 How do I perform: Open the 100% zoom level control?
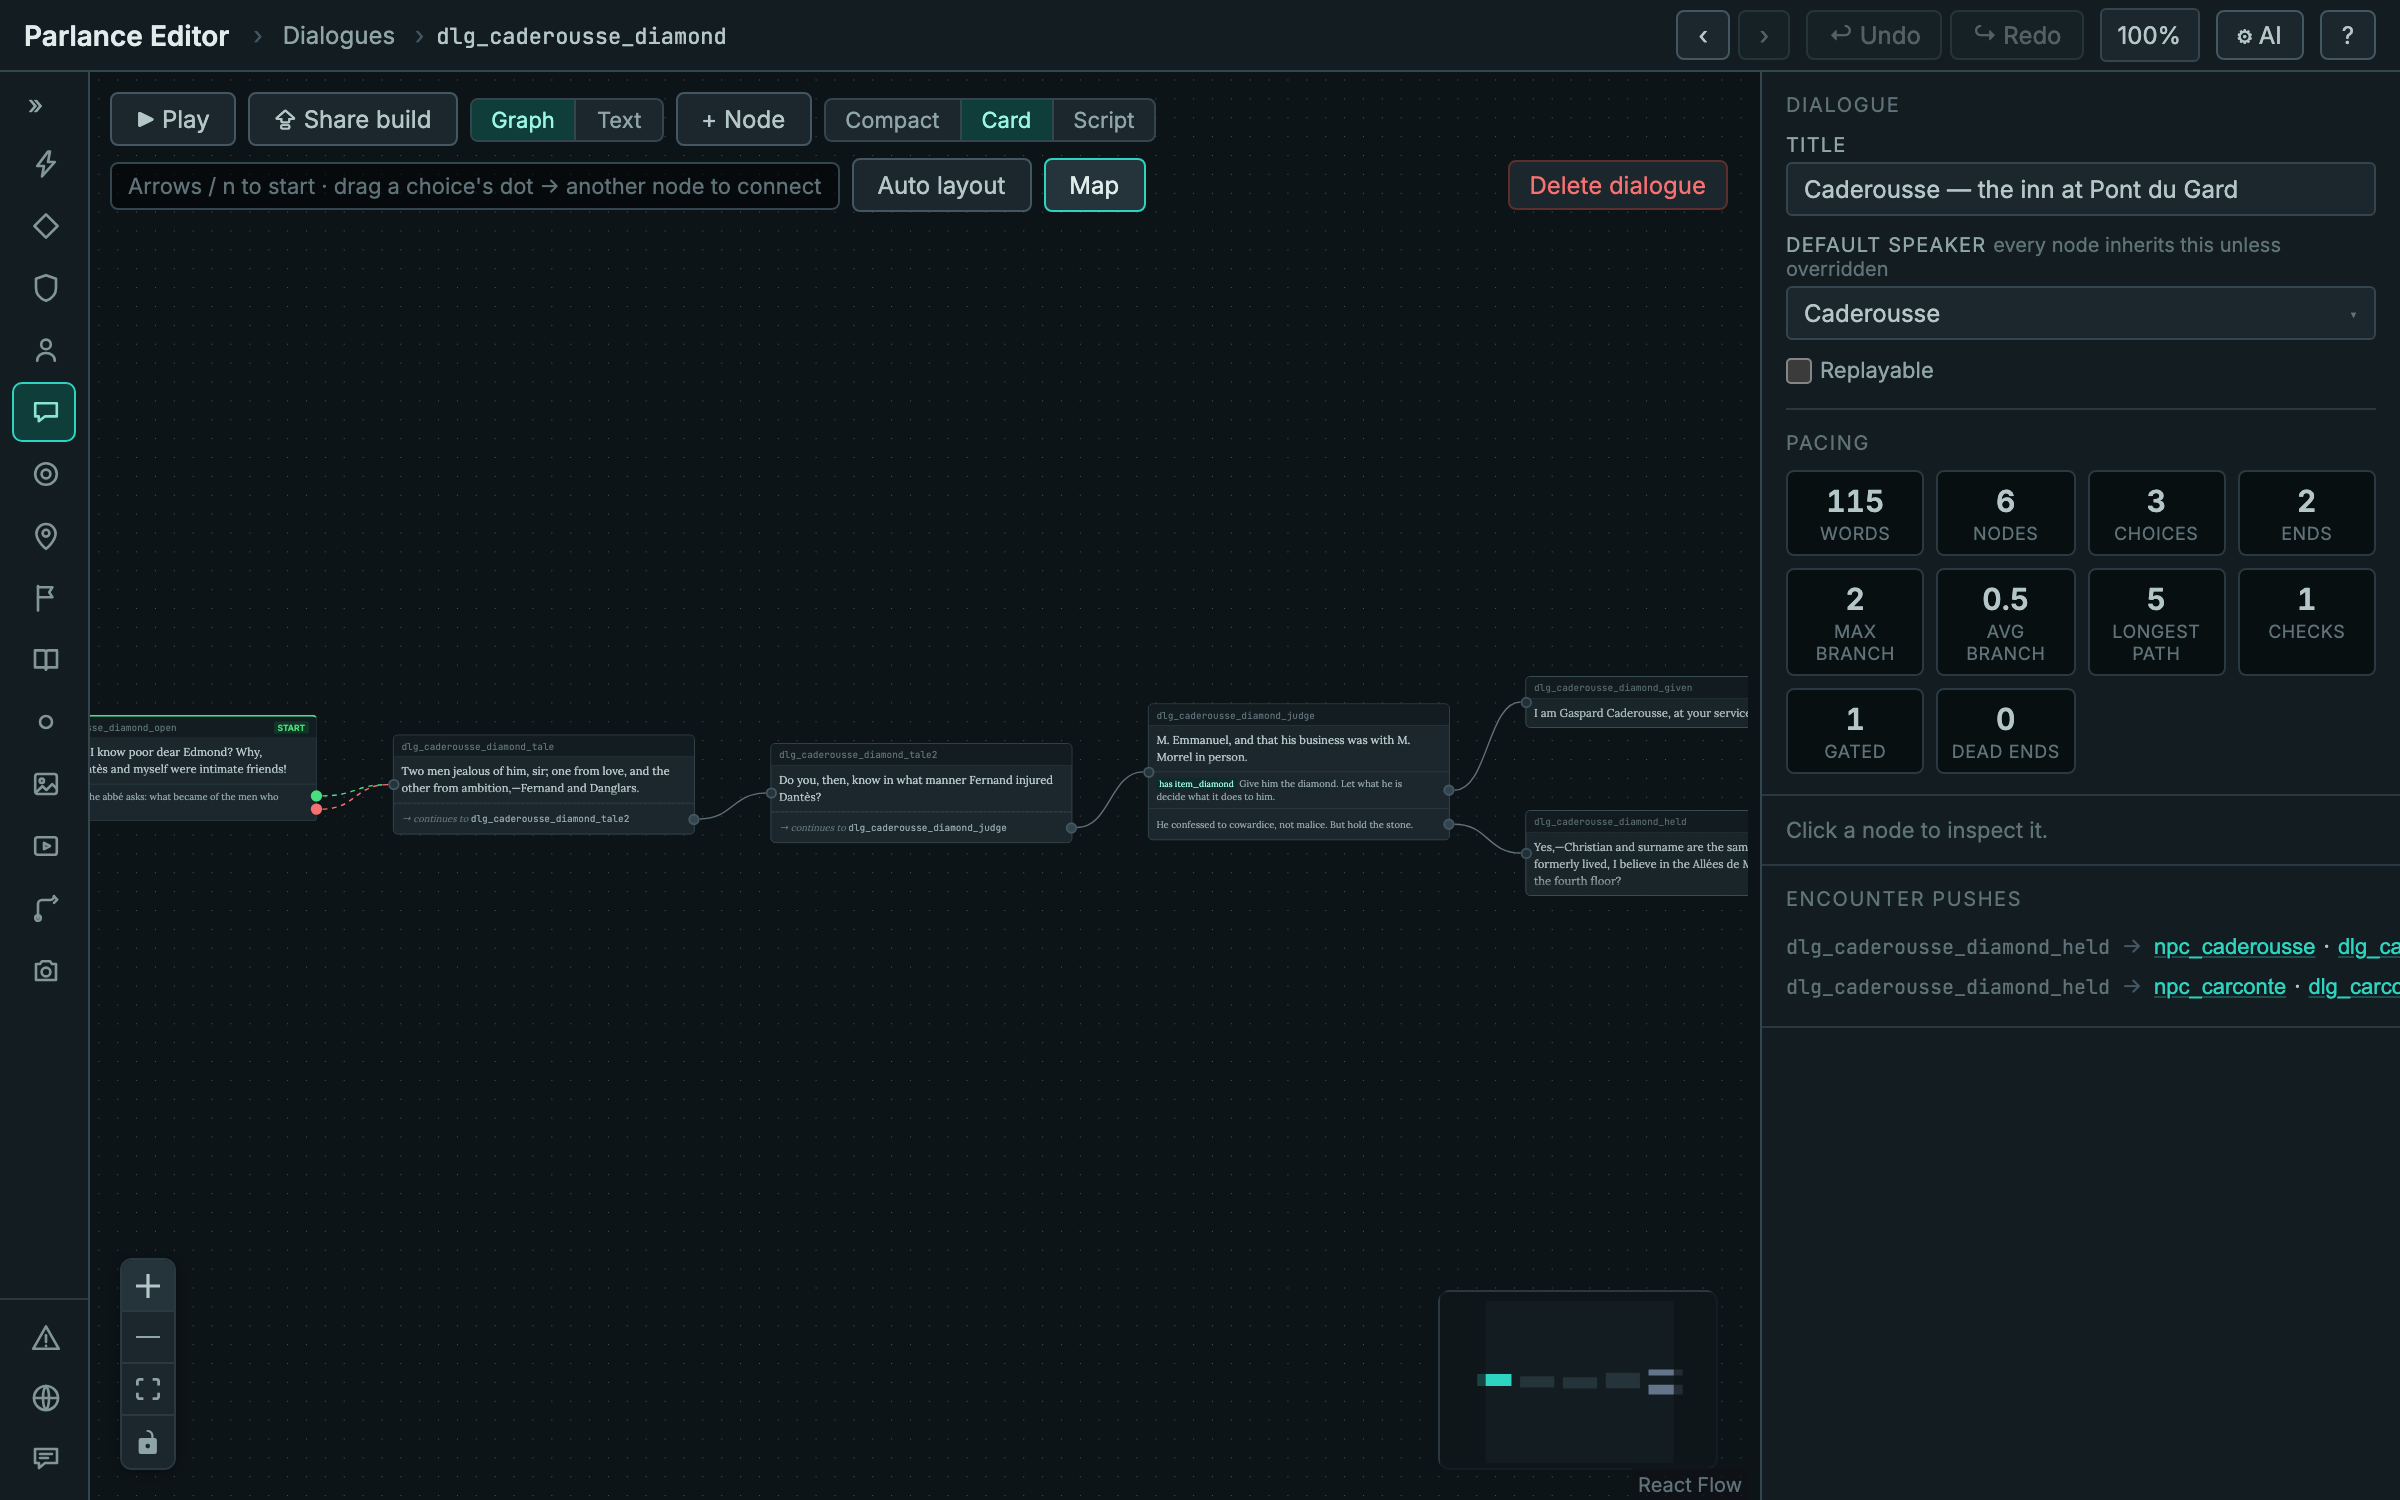[x=2149, y=36]
